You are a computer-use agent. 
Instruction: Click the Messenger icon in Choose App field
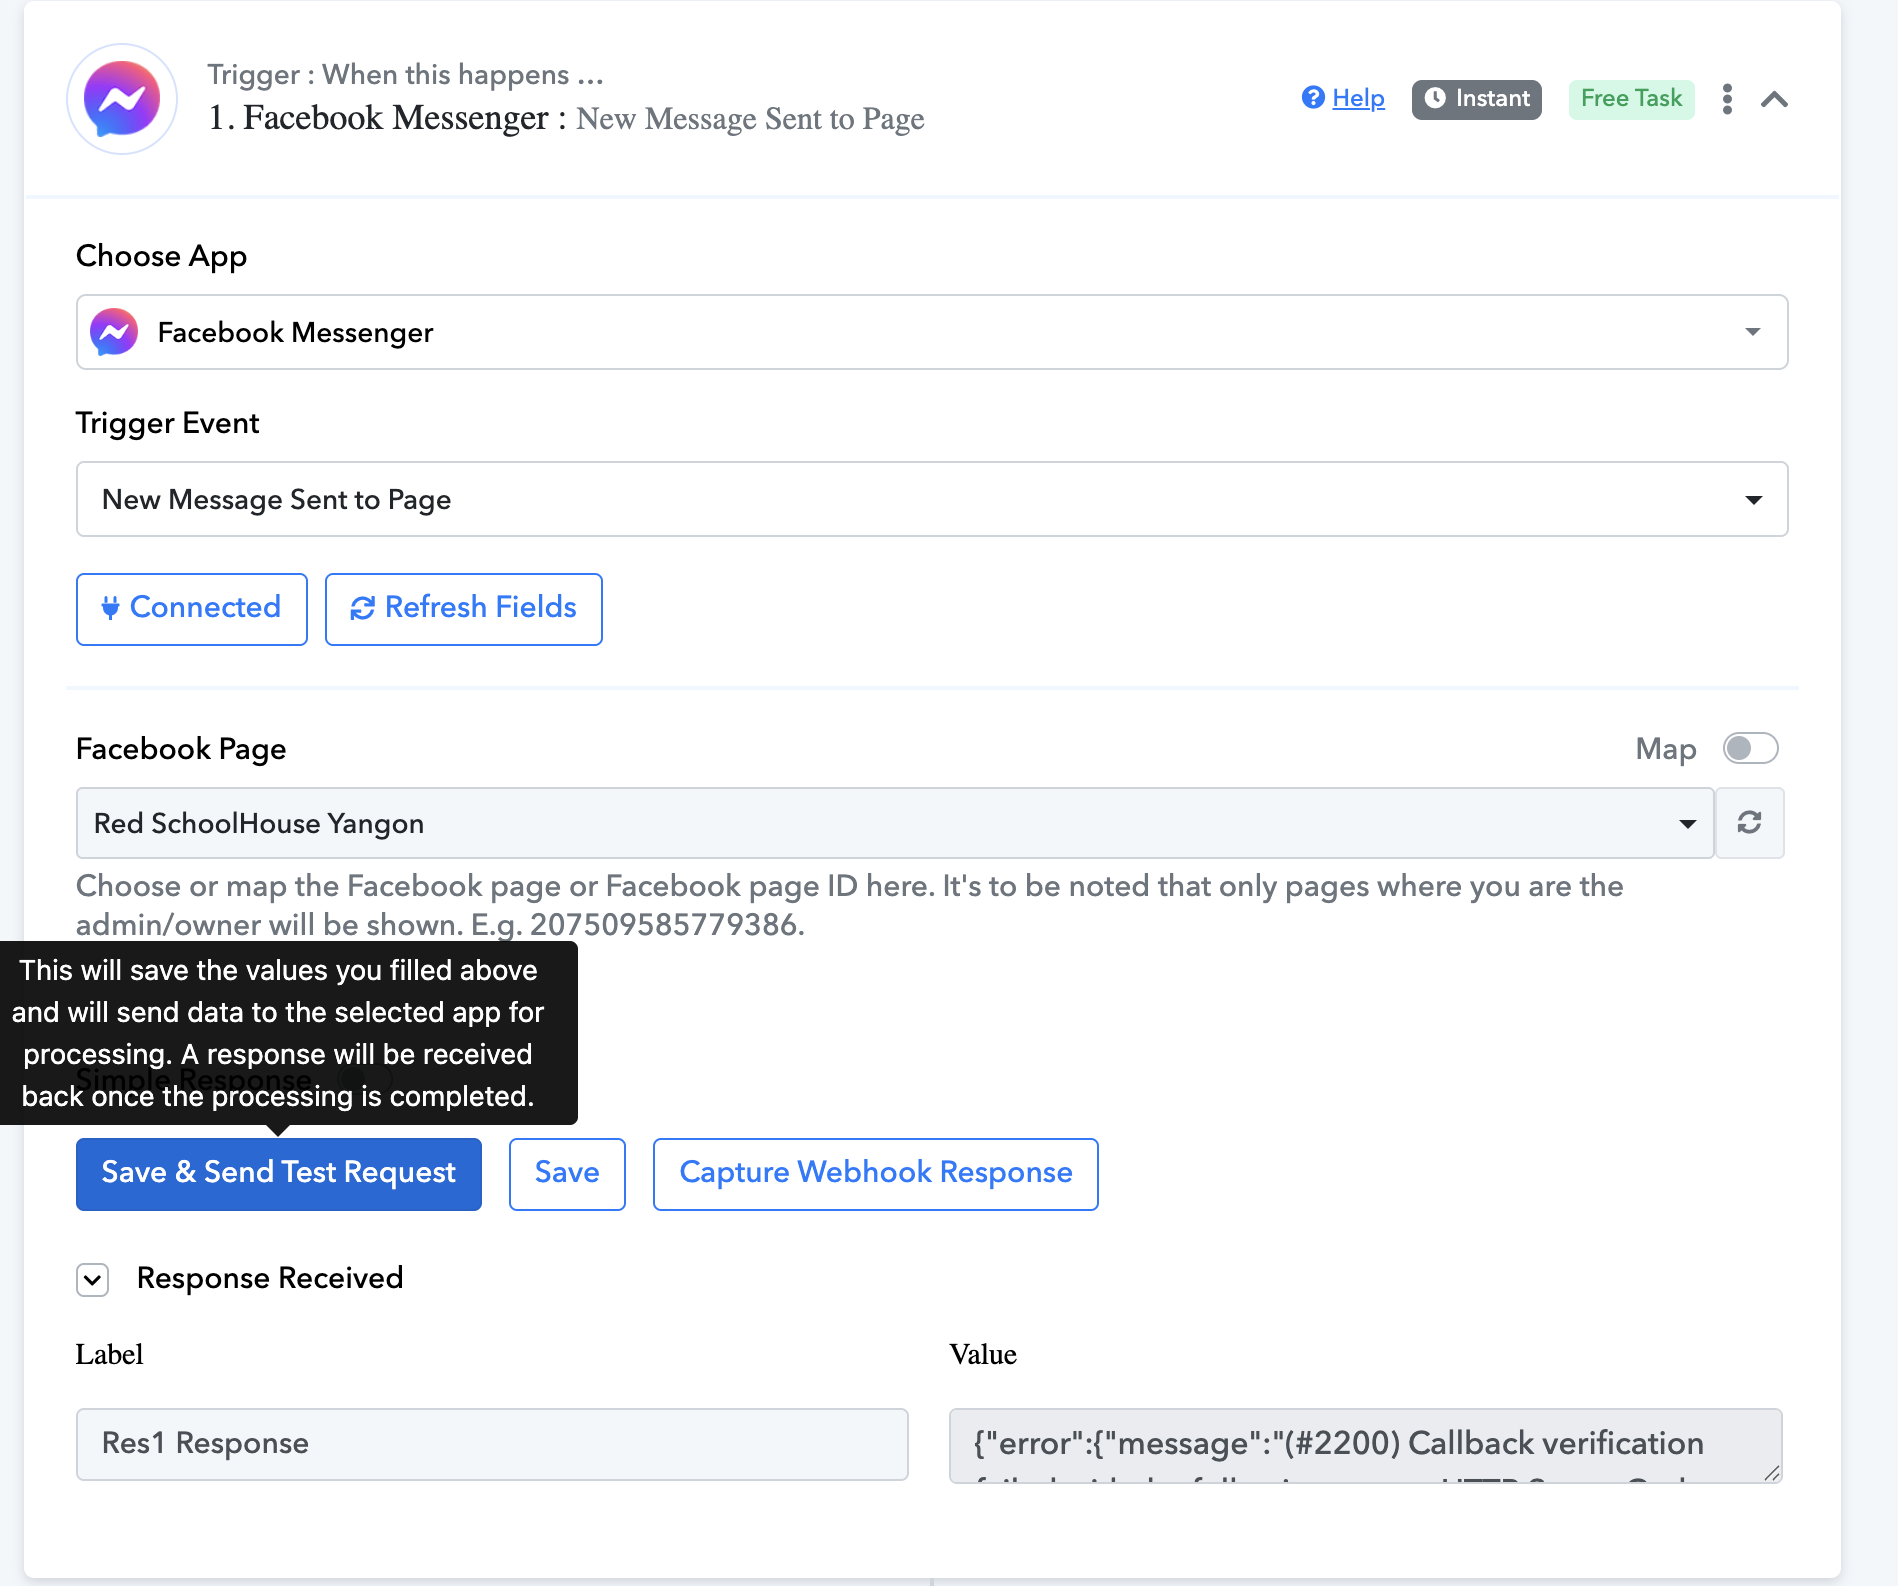(x=114, y=332)
